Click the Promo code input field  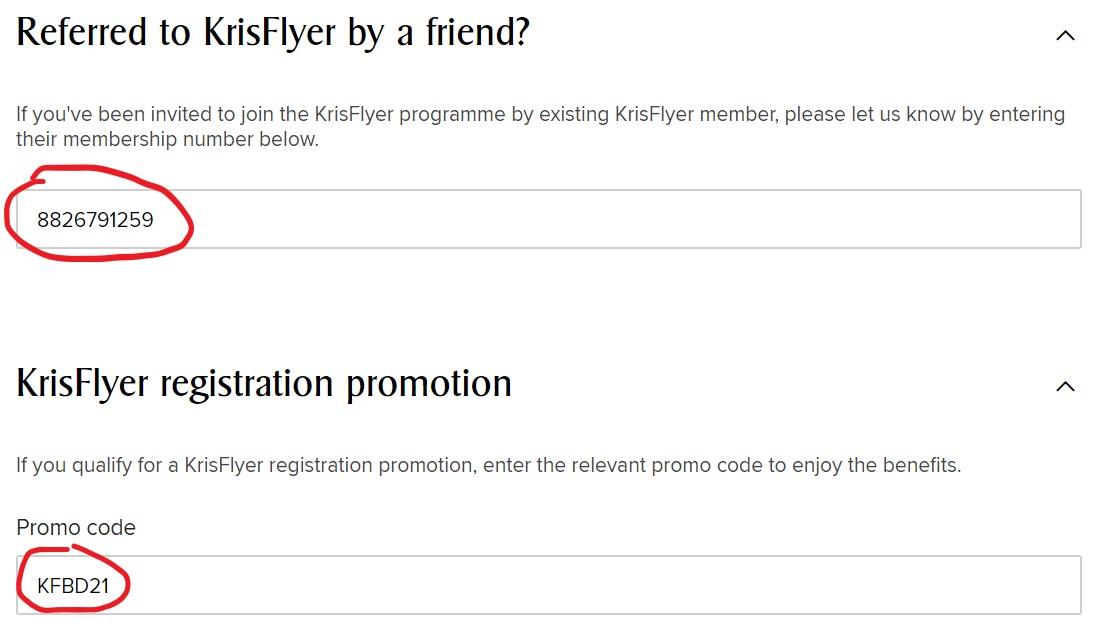pyautogui.click(x=548, y=585)
